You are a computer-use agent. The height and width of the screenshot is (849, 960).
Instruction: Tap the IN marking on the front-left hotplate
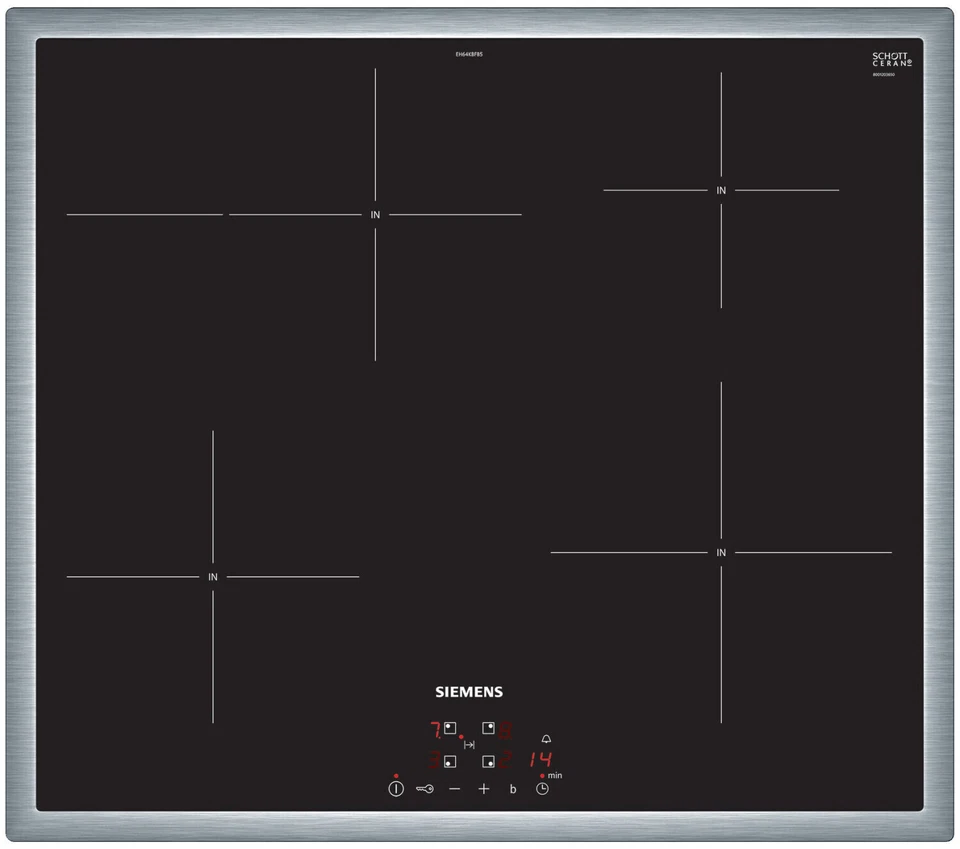(213, 577)
